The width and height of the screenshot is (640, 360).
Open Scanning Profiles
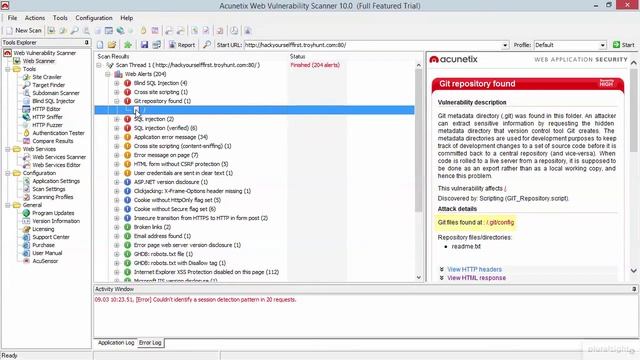click(53, 197)
